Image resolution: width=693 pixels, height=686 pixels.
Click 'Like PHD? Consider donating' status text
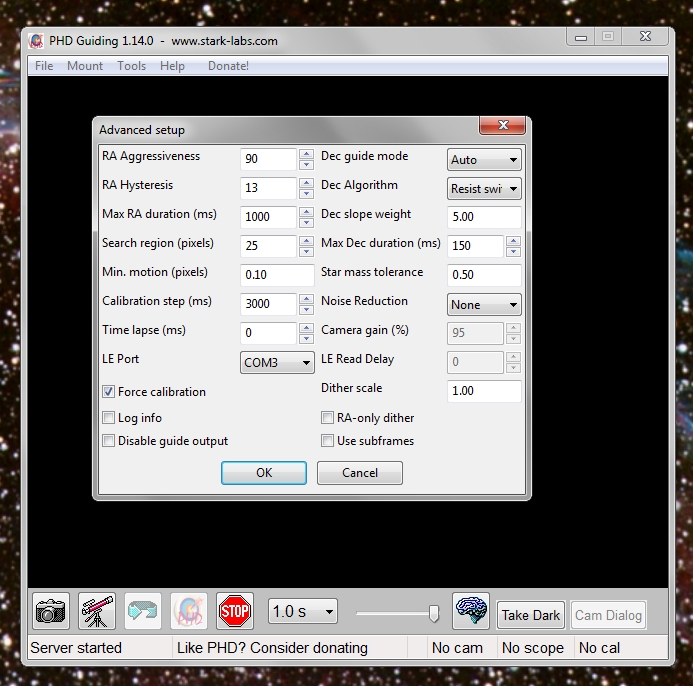272,648
